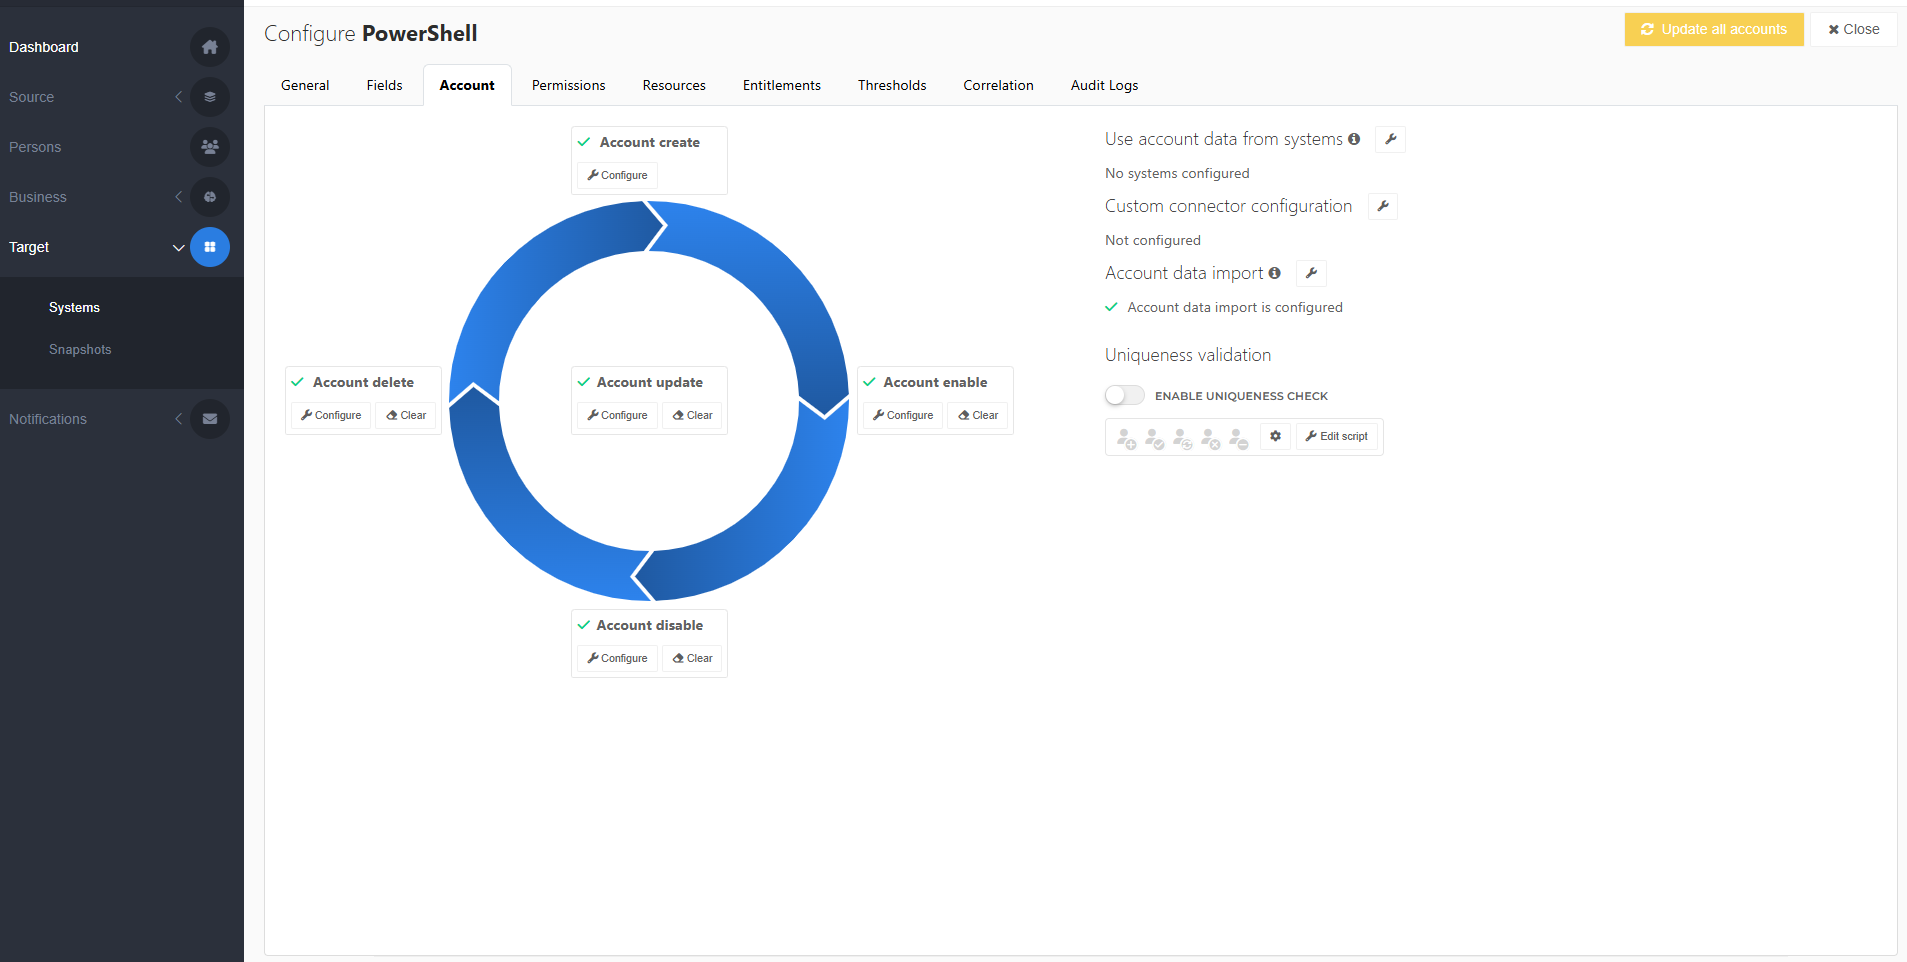Viewport: 1907px width, 962px height.
Task: Configure Account delete
Action: pos(331,415)
